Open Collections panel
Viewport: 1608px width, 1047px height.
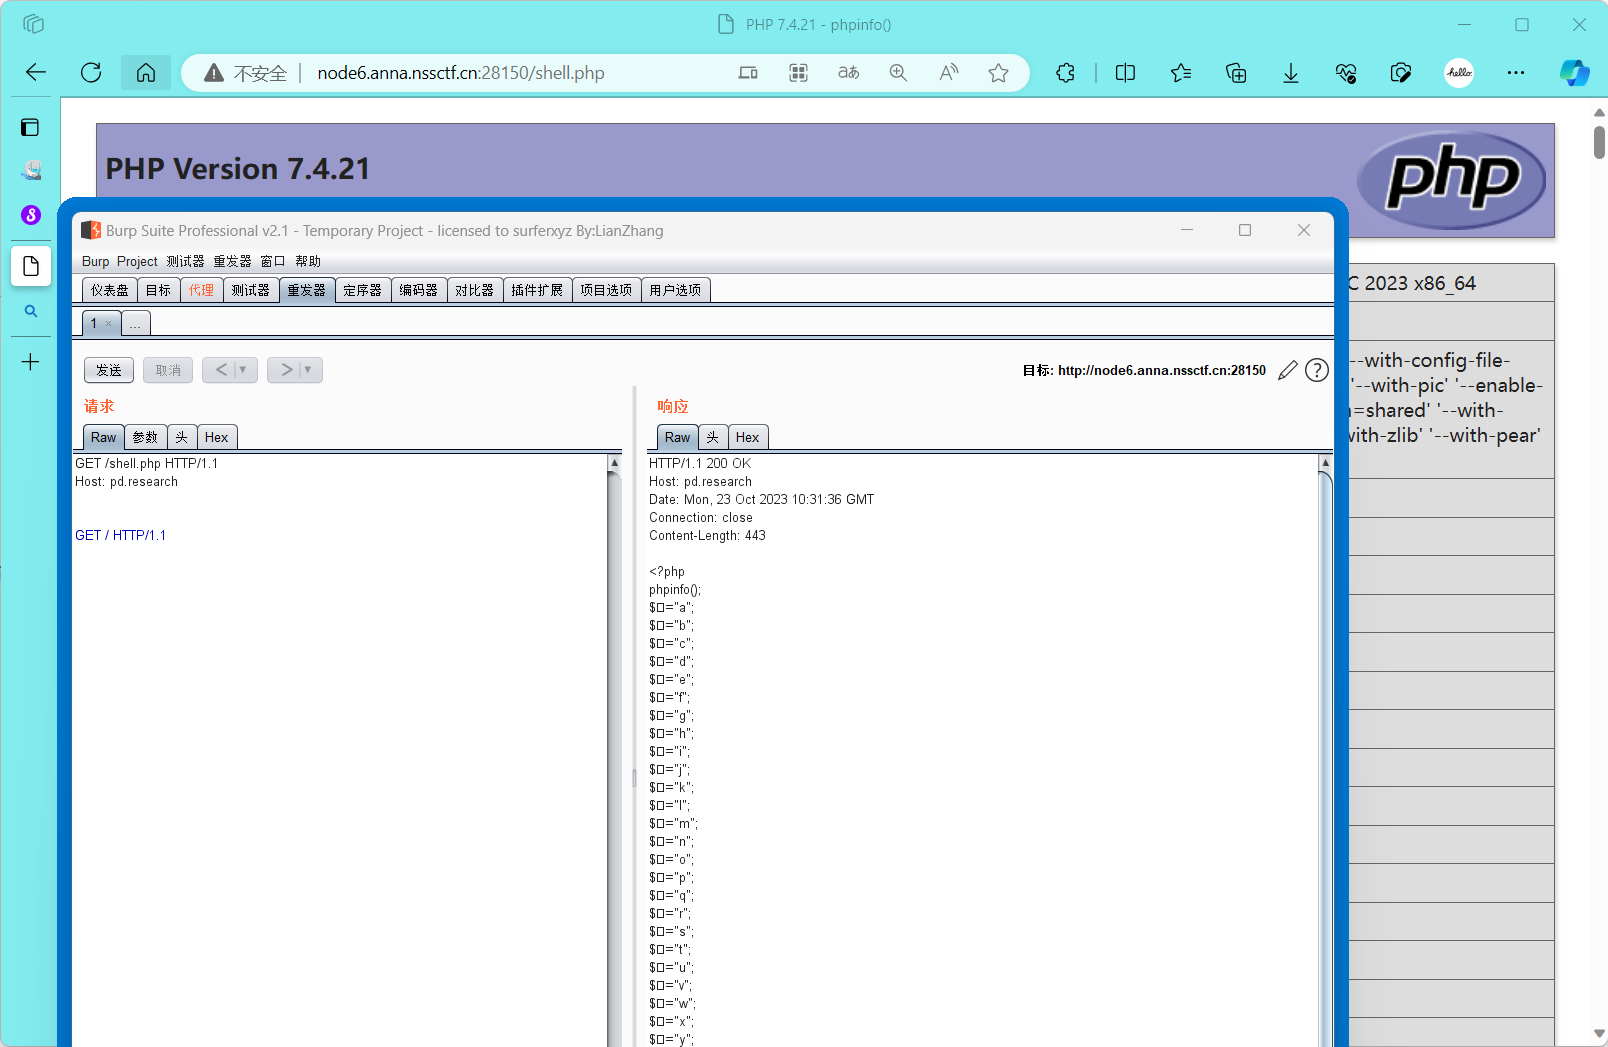click(1236, 72)
